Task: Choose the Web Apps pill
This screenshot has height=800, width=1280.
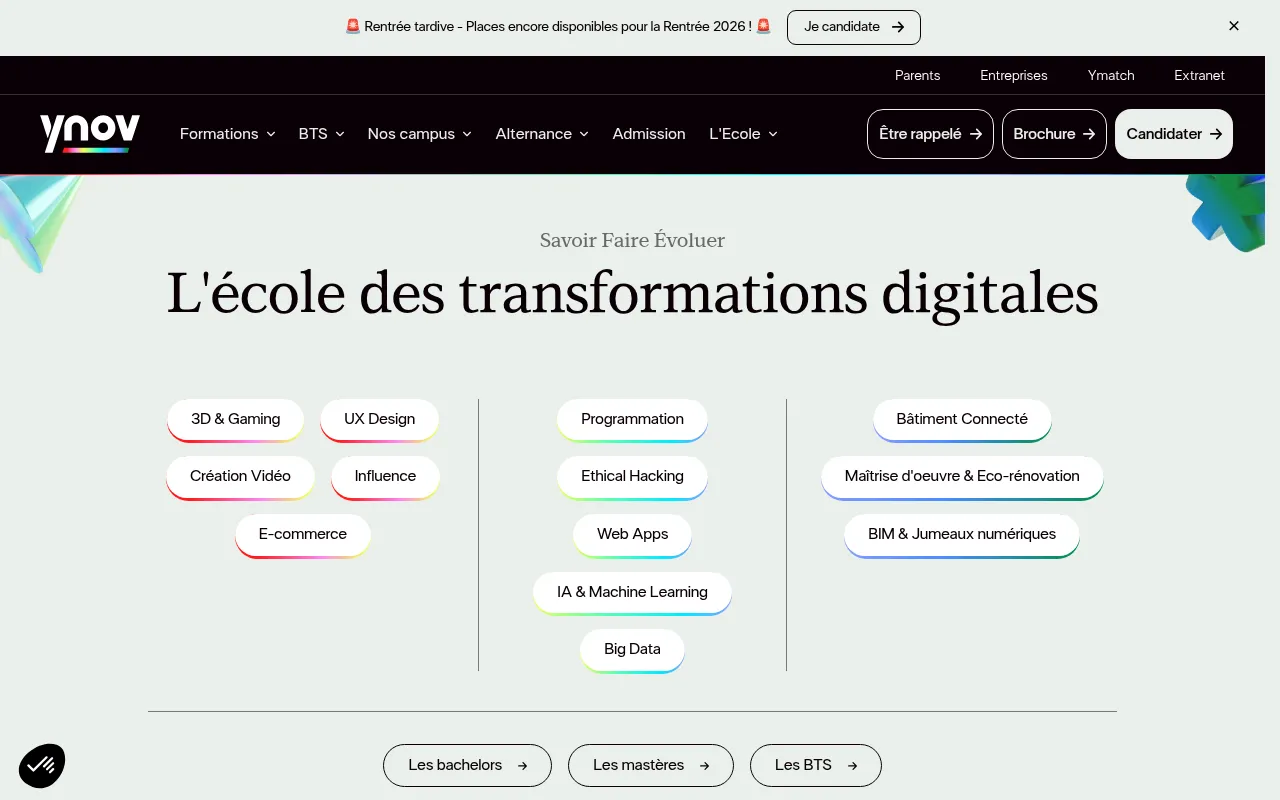Action: [632, 535]
